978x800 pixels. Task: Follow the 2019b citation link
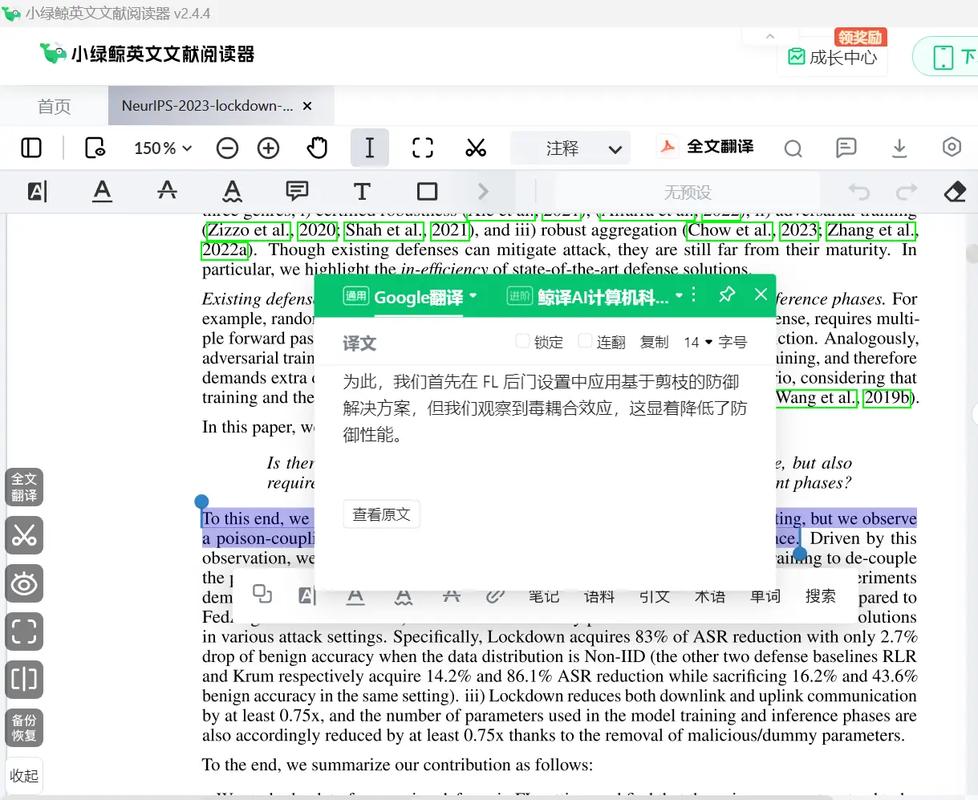887,397
